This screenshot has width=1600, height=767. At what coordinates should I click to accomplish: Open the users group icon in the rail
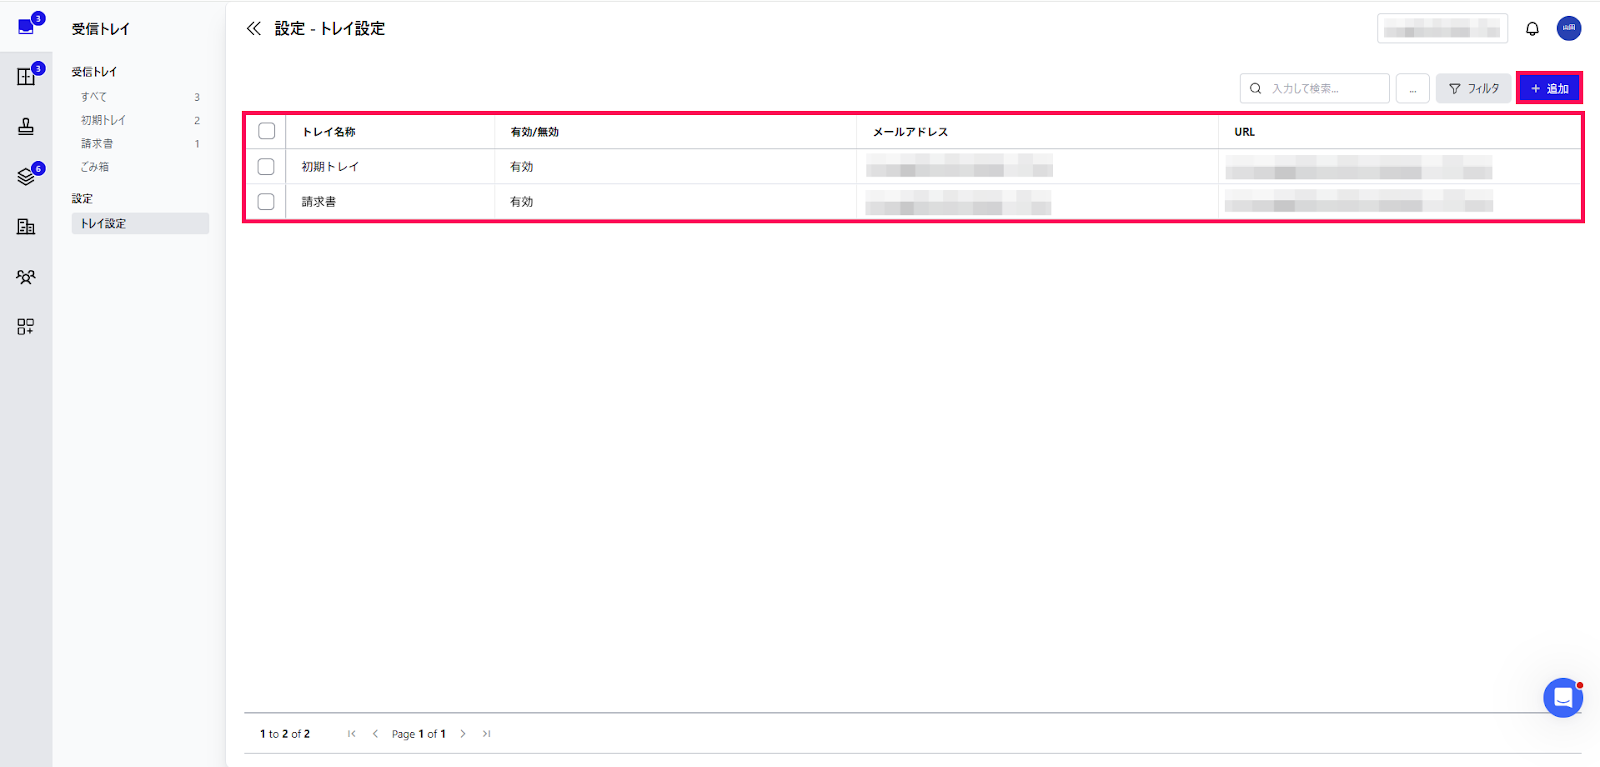click(x=26, y=277)
